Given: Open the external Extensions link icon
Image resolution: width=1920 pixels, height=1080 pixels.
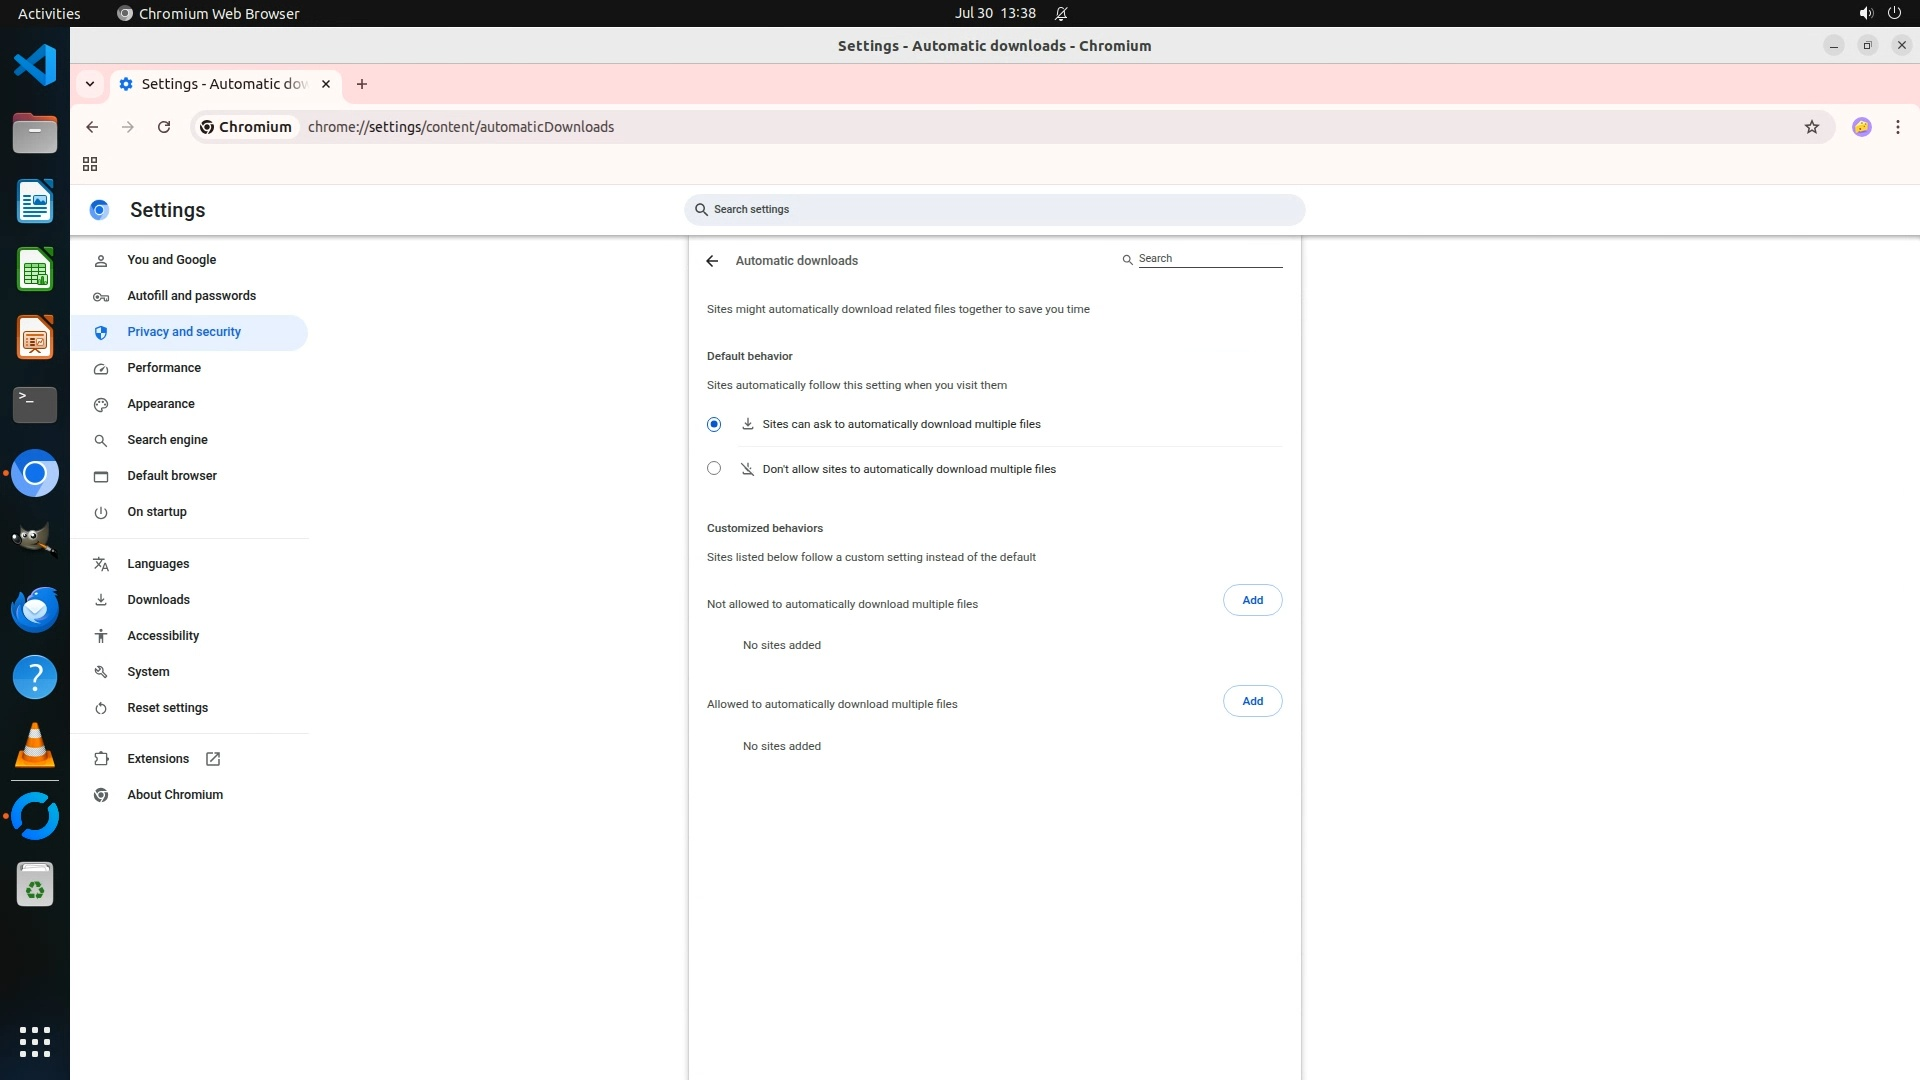Looking at the screenshot, I should 213,759.
